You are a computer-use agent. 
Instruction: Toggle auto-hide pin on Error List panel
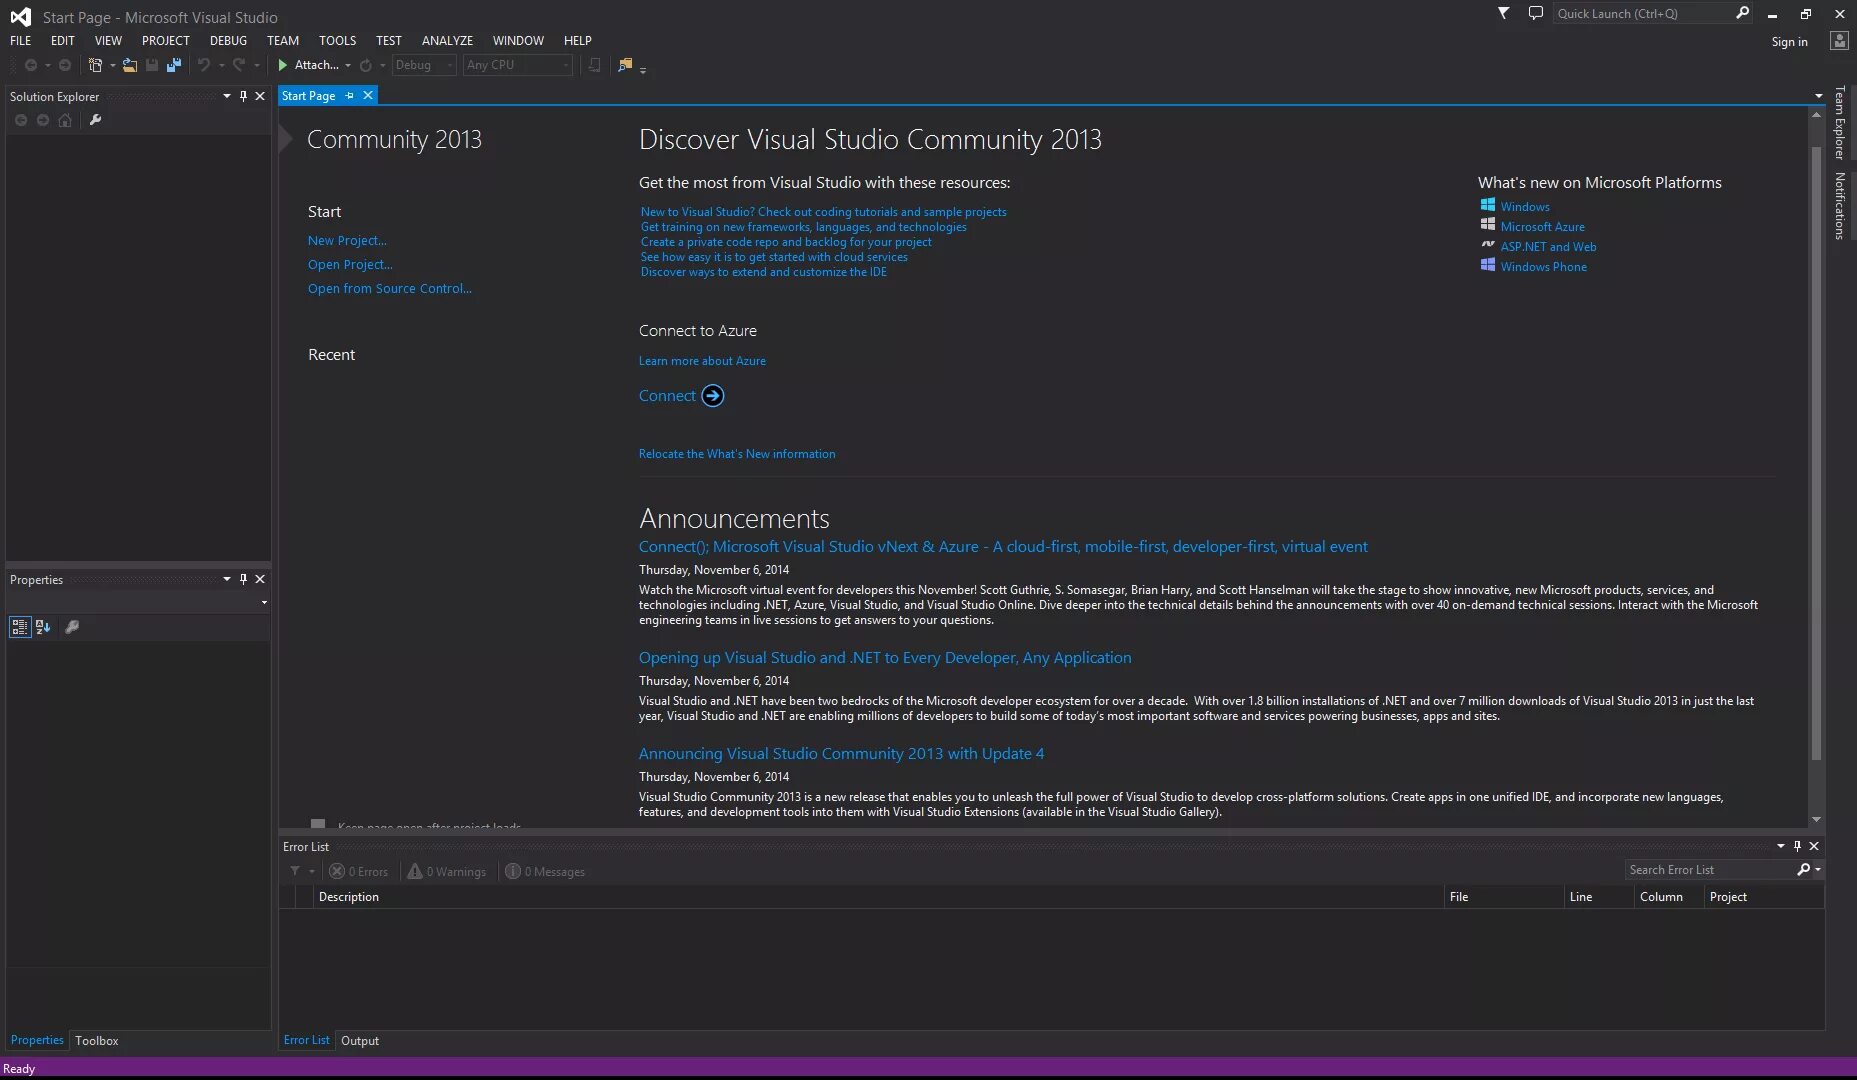(x=1797, y=846)
